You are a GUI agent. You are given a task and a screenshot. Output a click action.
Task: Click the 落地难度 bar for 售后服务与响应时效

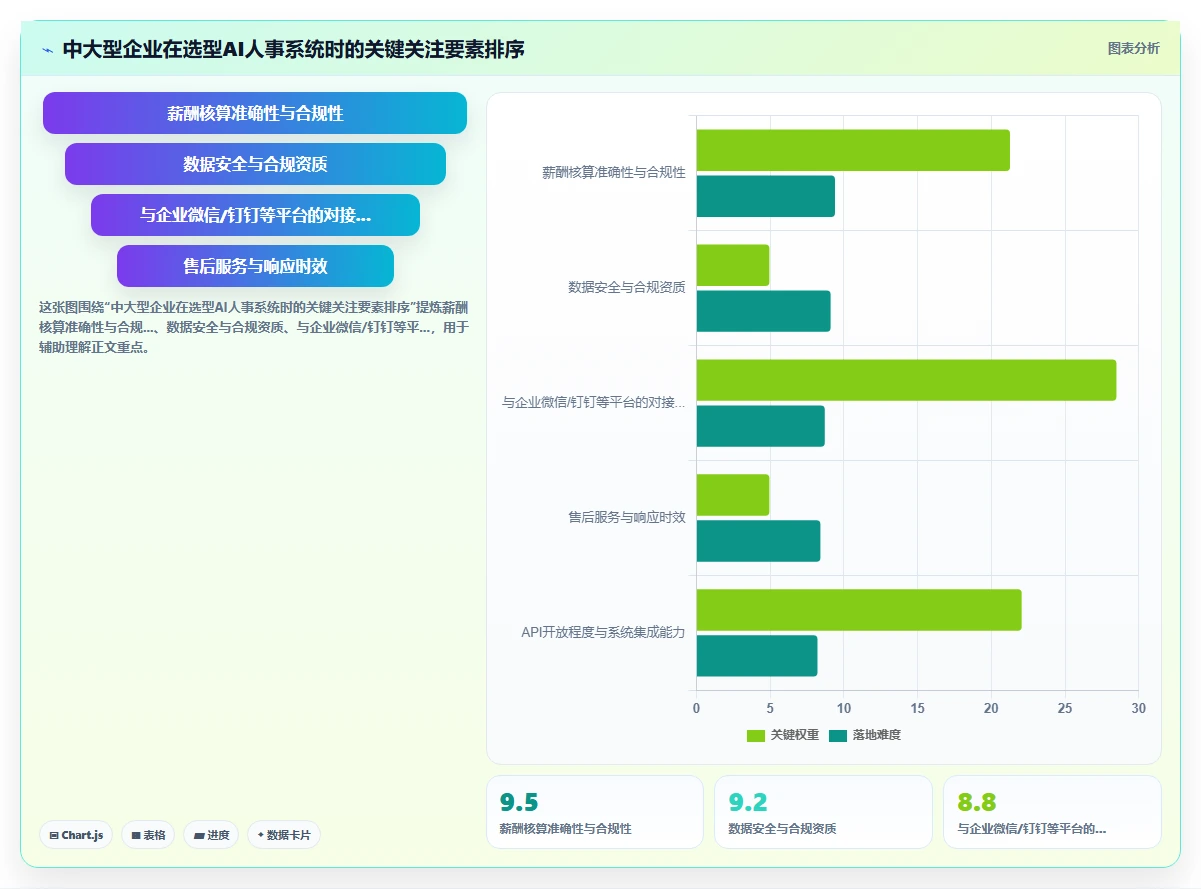(759, 541)
